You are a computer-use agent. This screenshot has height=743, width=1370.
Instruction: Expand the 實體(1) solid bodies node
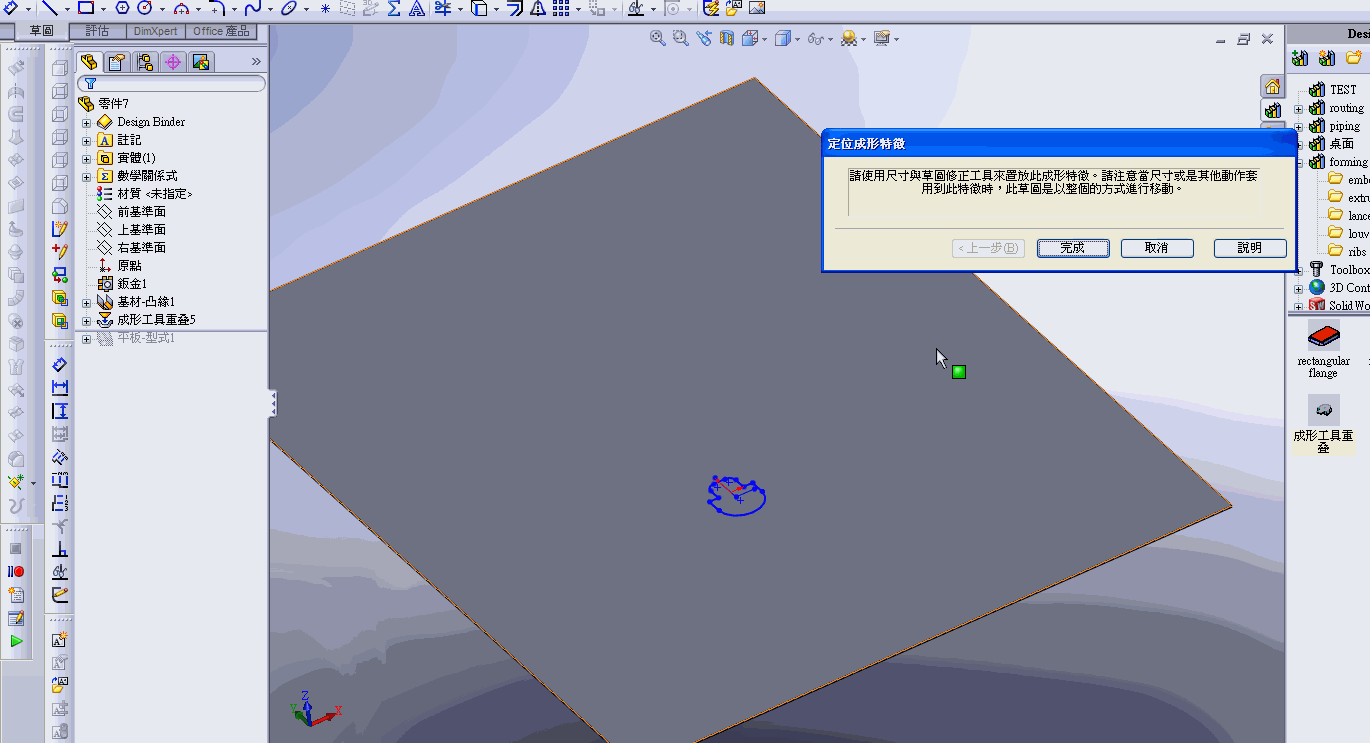click(x=87, y=159)
